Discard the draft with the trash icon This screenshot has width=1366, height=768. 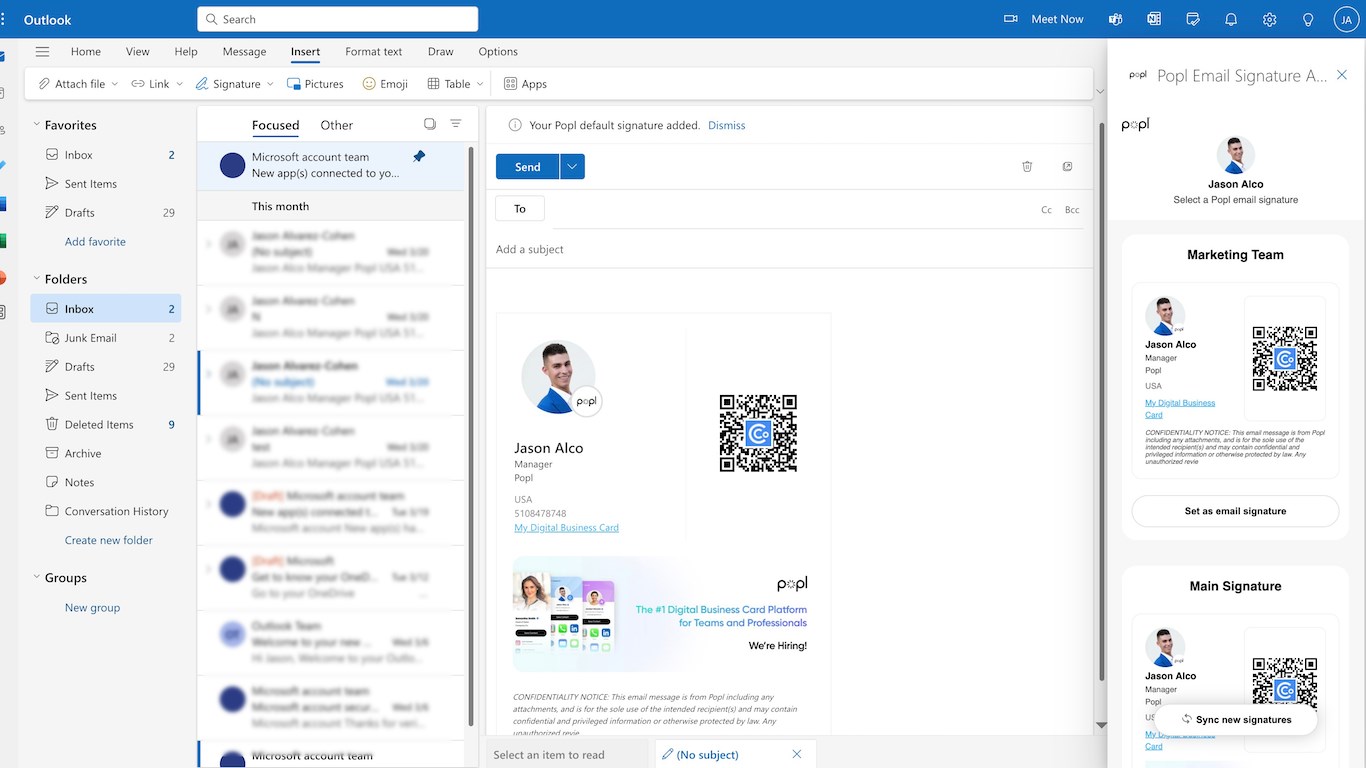tap(1027, 167)
